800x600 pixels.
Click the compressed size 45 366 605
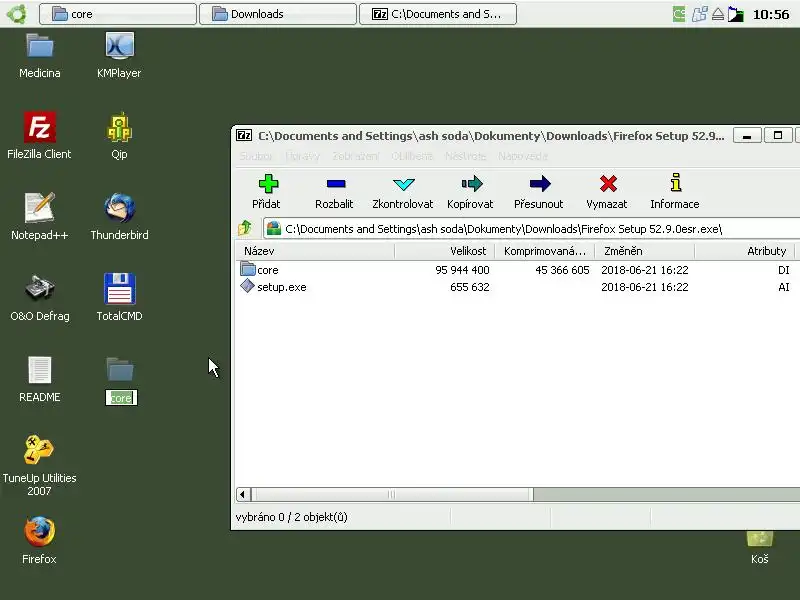click(x=562, y=270)
